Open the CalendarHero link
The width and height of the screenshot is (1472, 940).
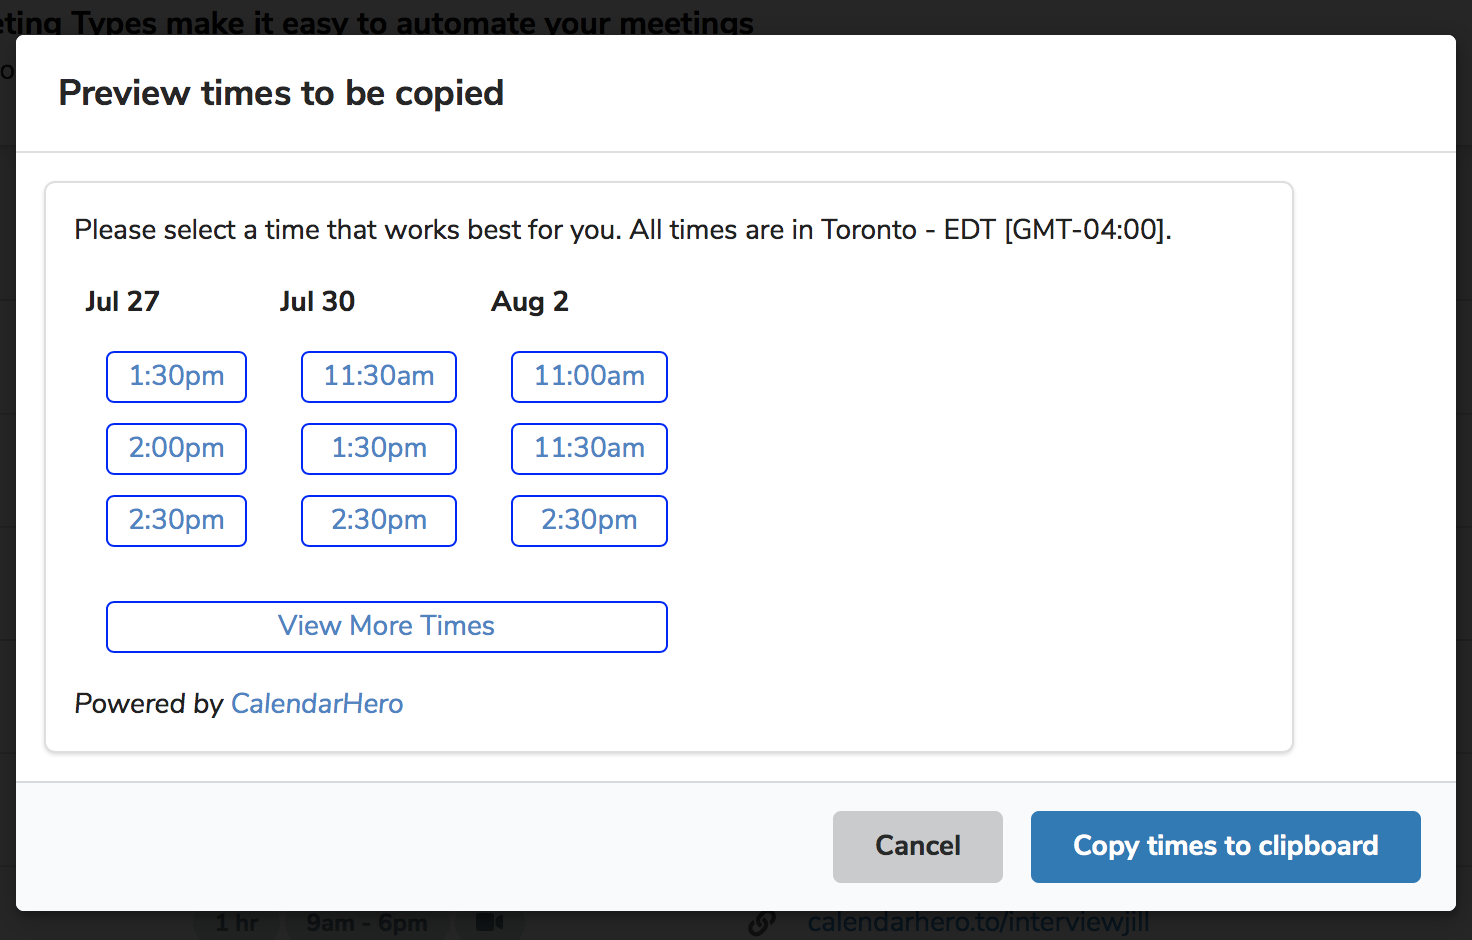click(x=317, y=704)
